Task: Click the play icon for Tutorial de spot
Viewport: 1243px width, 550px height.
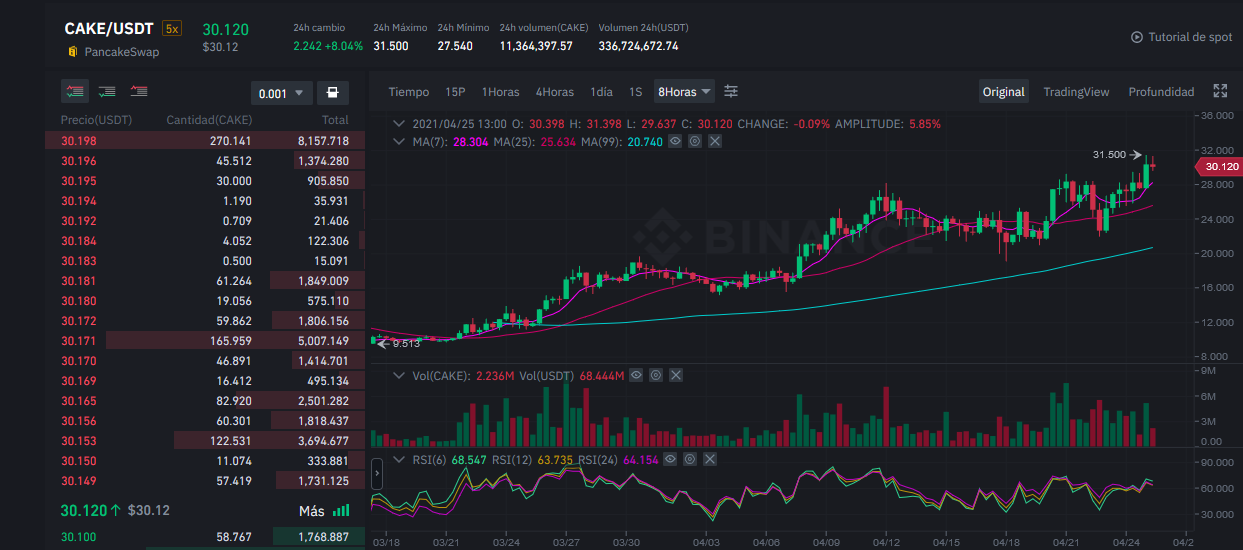Action: [1137, 37]
